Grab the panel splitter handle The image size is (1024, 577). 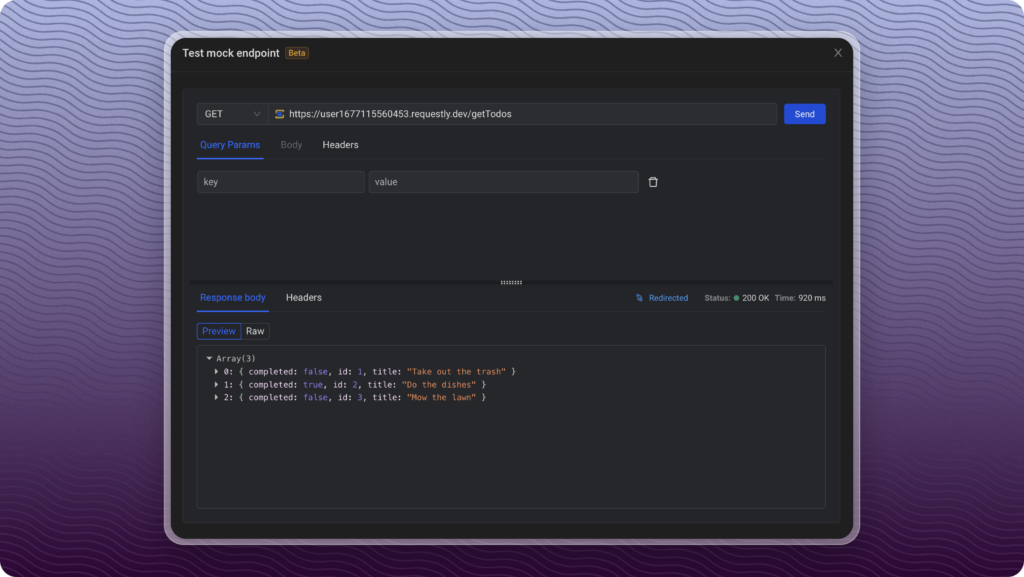pos(511,283)
